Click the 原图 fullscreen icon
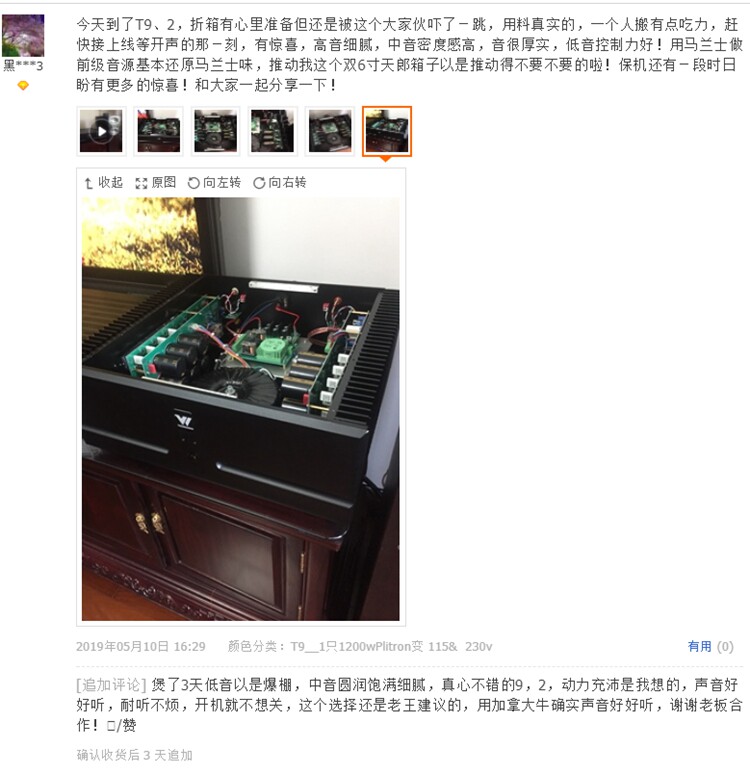Screen dimensions: 750x774 click(141, 184)
